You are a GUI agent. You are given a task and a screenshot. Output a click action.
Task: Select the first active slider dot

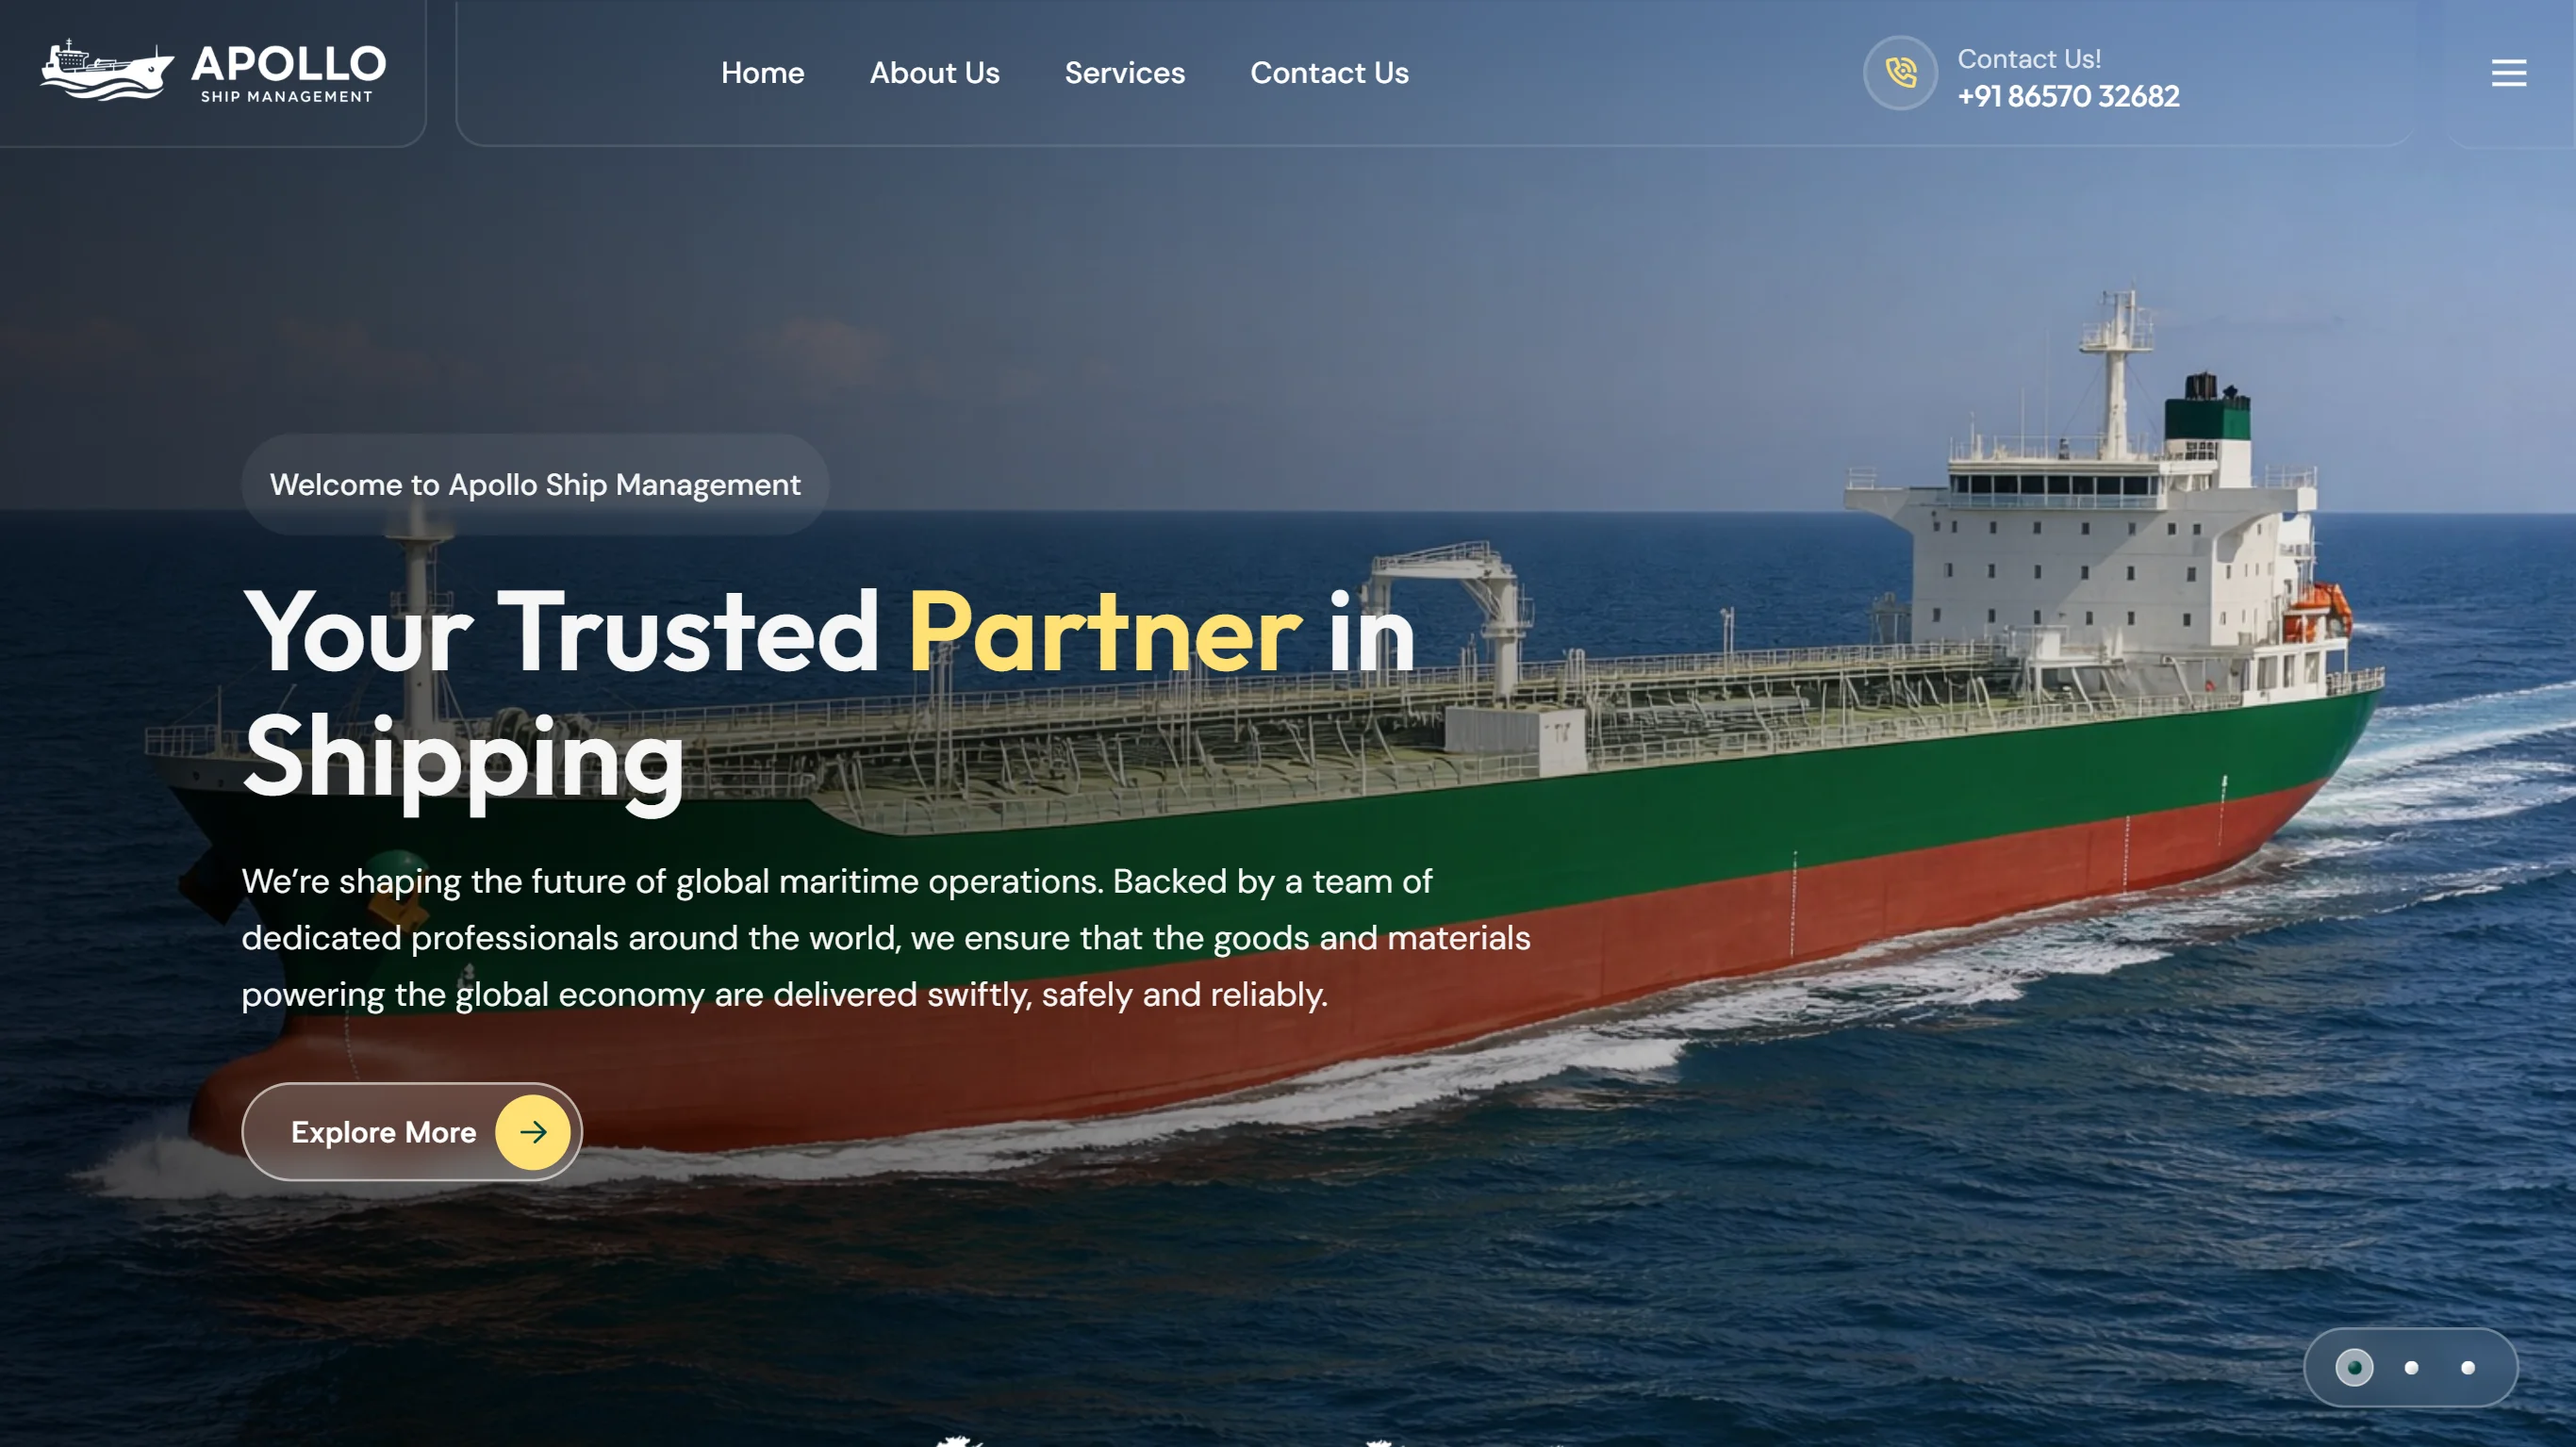(2354, 1367)
